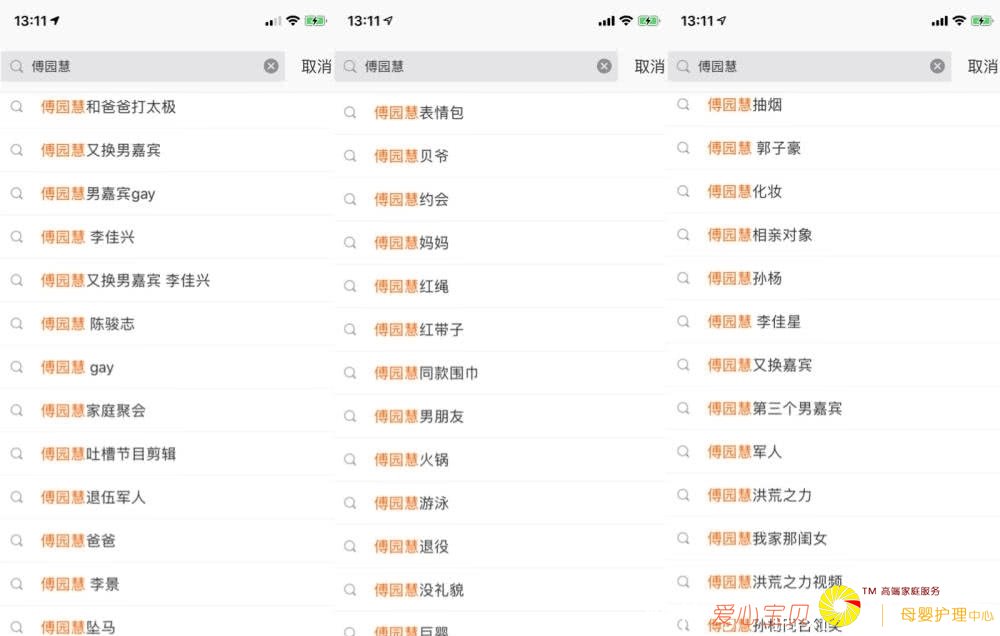Click the search icon next to 傅园慧火锅
This screenshot has width=1000, height=636.
coord(350,459)
